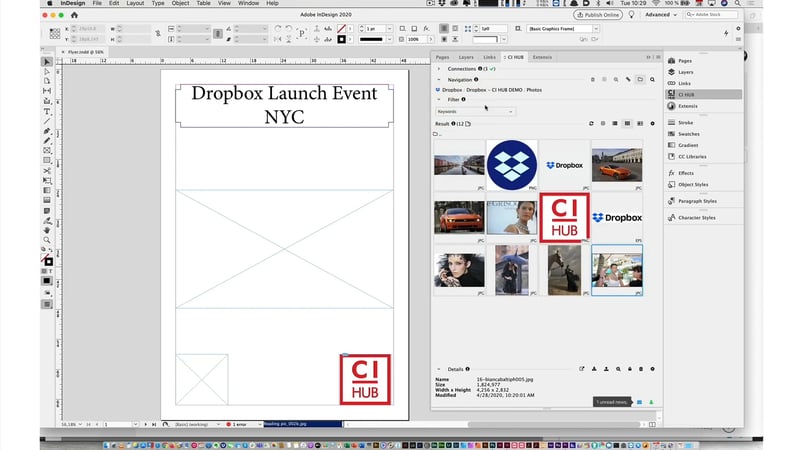Select the round Dropbox logo thumbnail
Image resolution: width=800 pixels, height=450 pixels.
point(512,165)
